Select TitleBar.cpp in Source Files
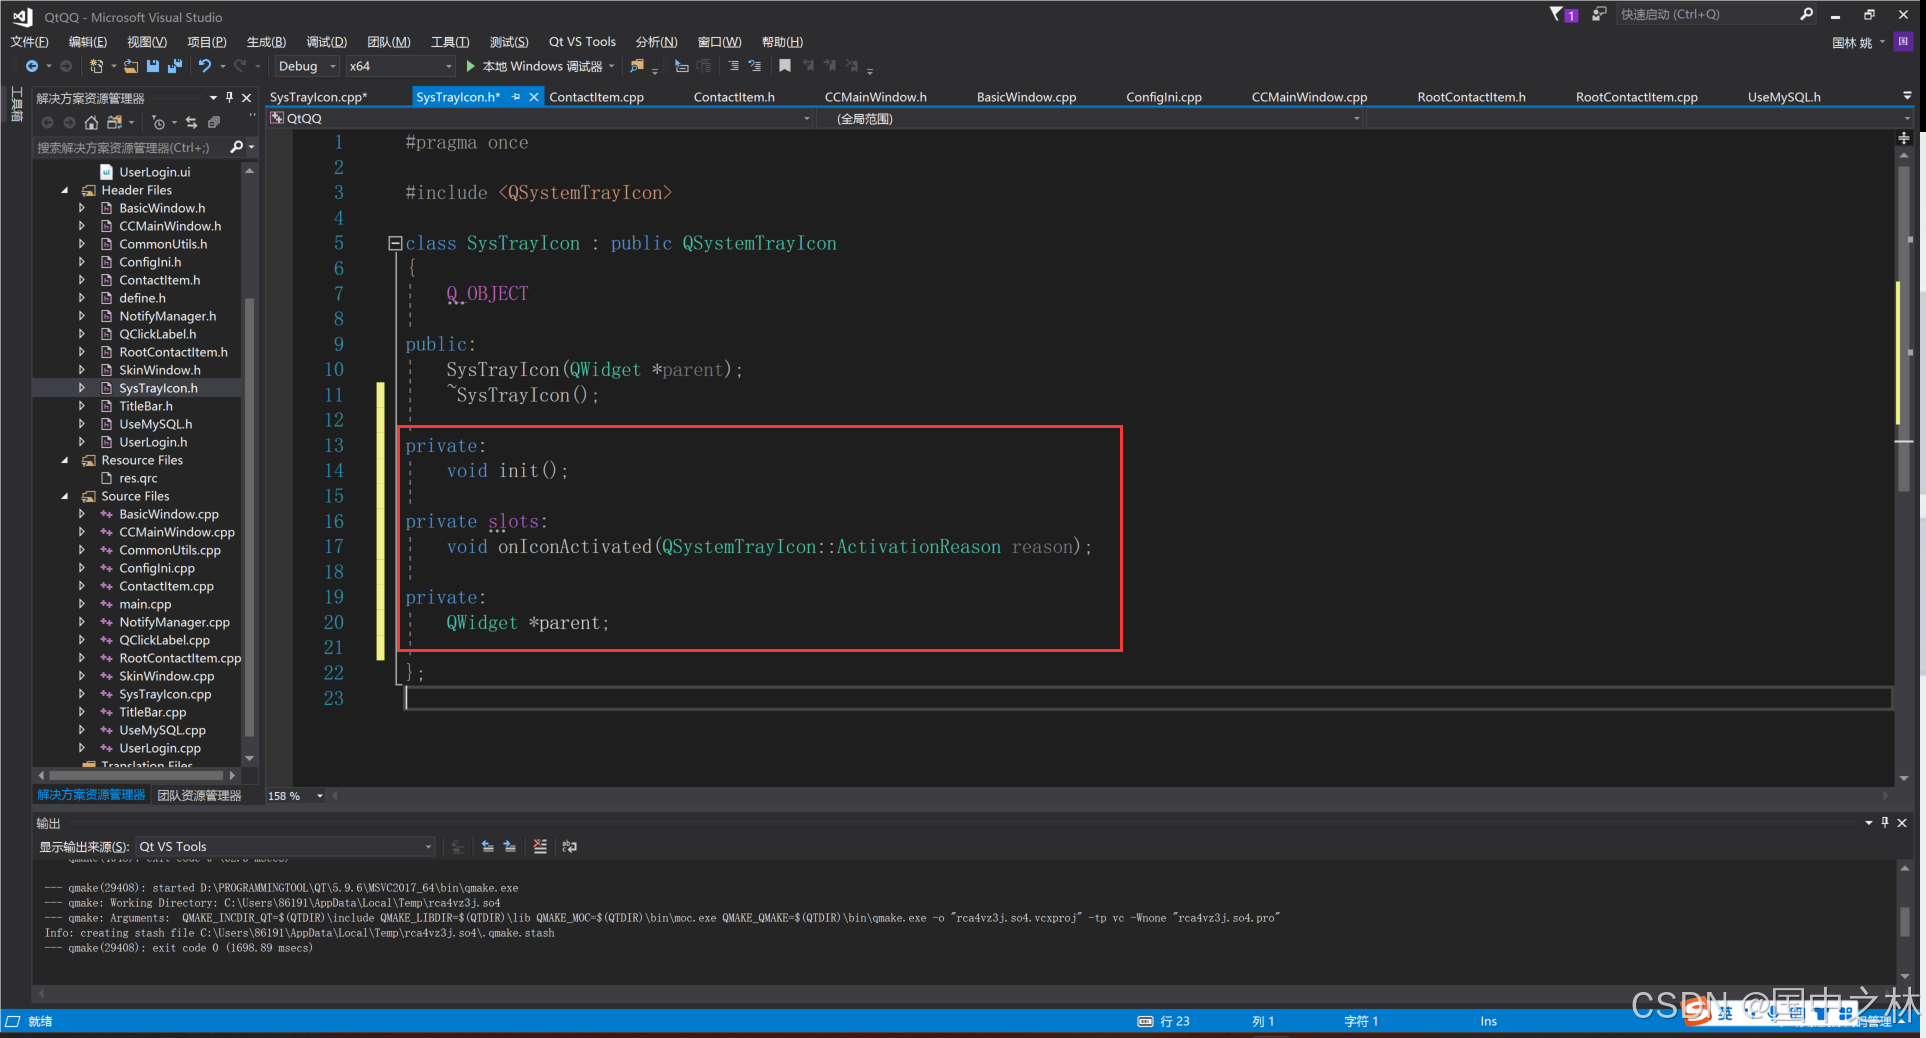This screenshot has height=1038, width=1926. point(152,712)
